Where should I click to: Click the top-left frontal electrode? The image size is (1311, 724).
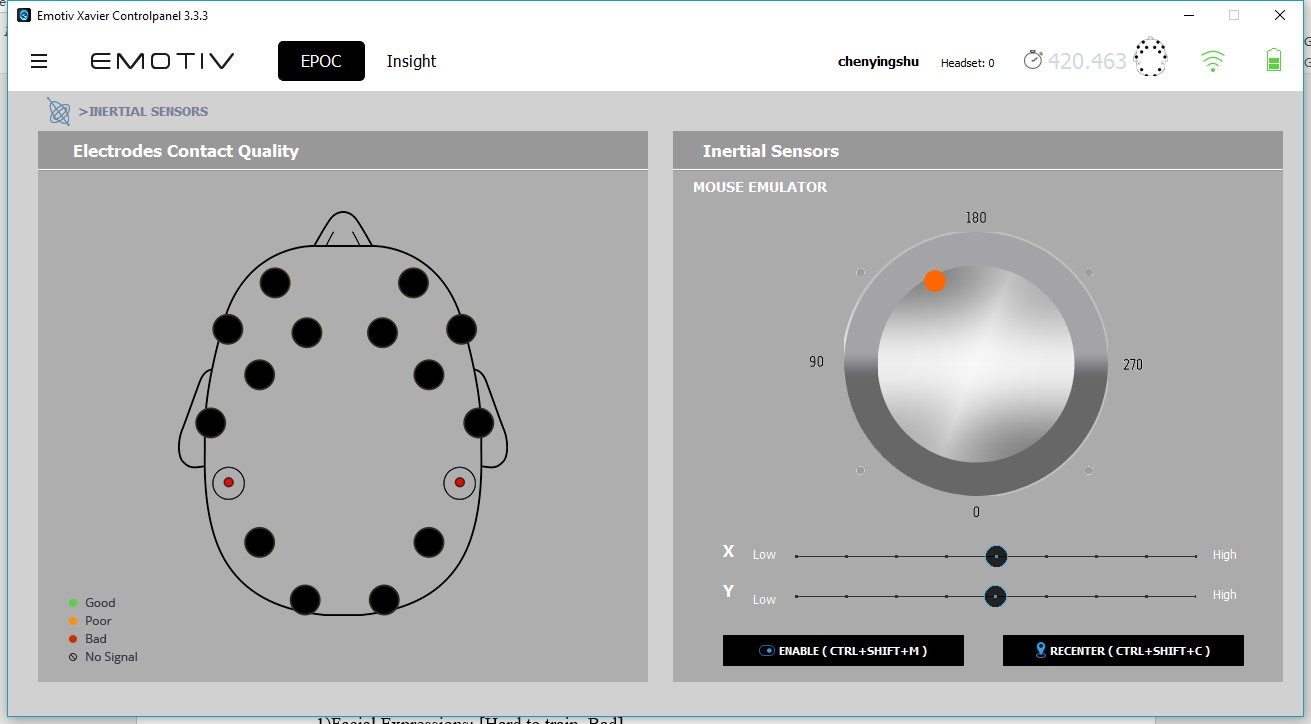coord(275,283)
